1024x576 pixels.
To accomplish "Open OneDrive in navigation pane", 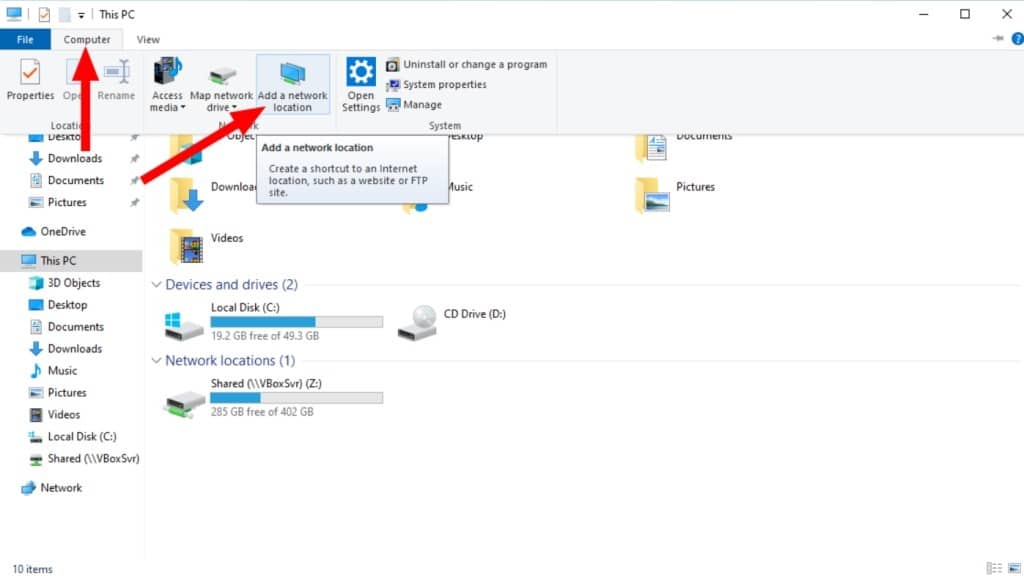I will tap(63, 231).
